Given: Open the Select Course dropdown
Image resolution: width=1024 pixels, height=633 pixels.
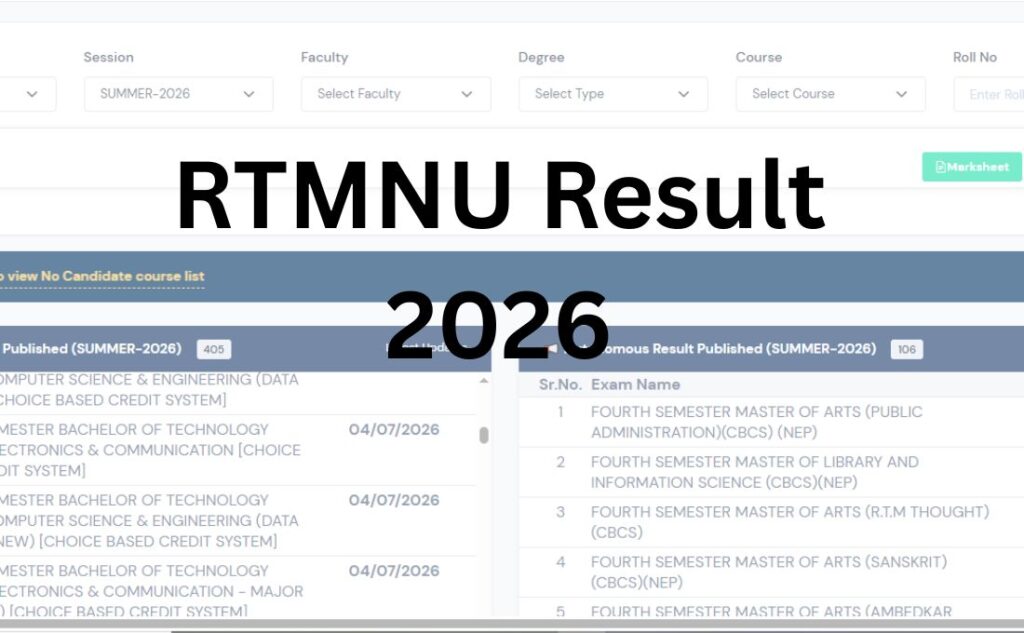Looking at the screenshot, I should pos(830,94).
